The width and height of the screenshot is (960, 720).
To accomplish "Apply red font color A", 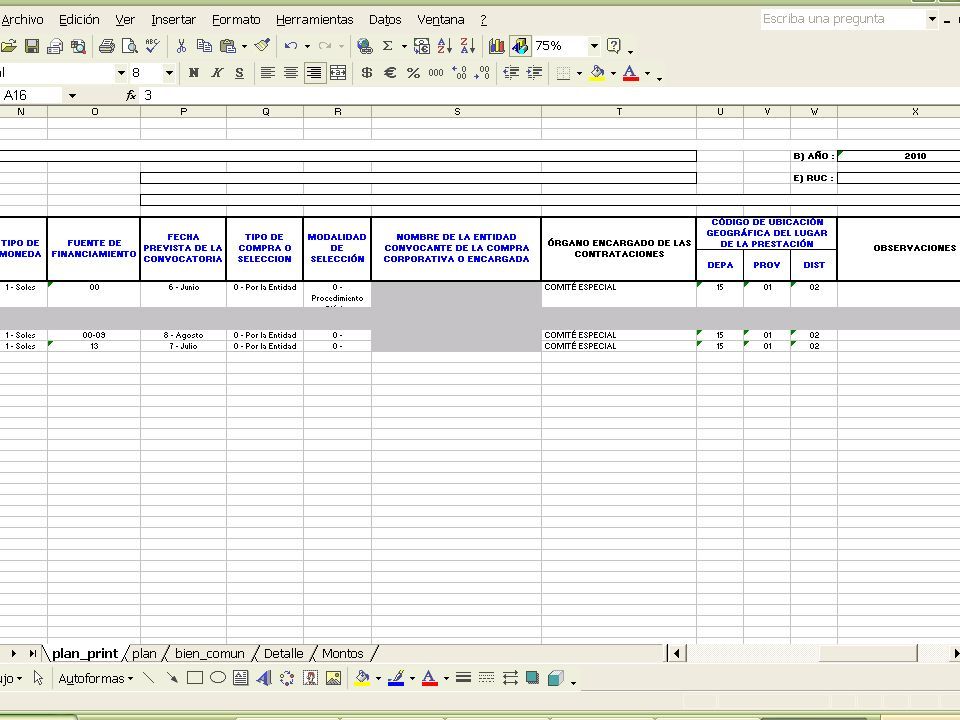I will click(631, 73).
